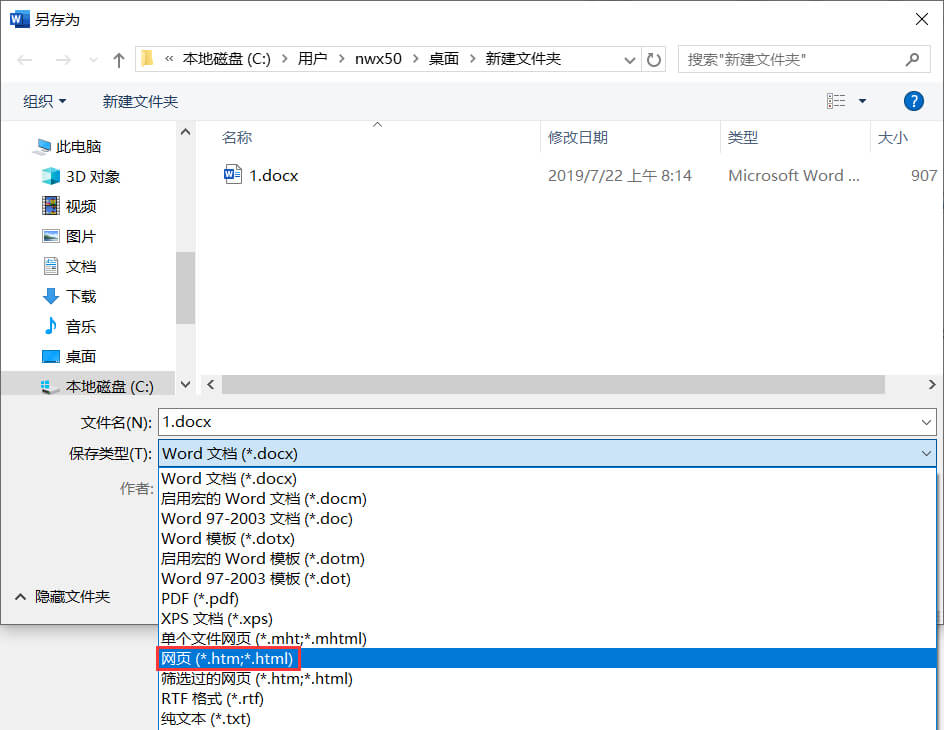Click the refresh icon beside address bar
944x730 pixels.
coord(654,60)
